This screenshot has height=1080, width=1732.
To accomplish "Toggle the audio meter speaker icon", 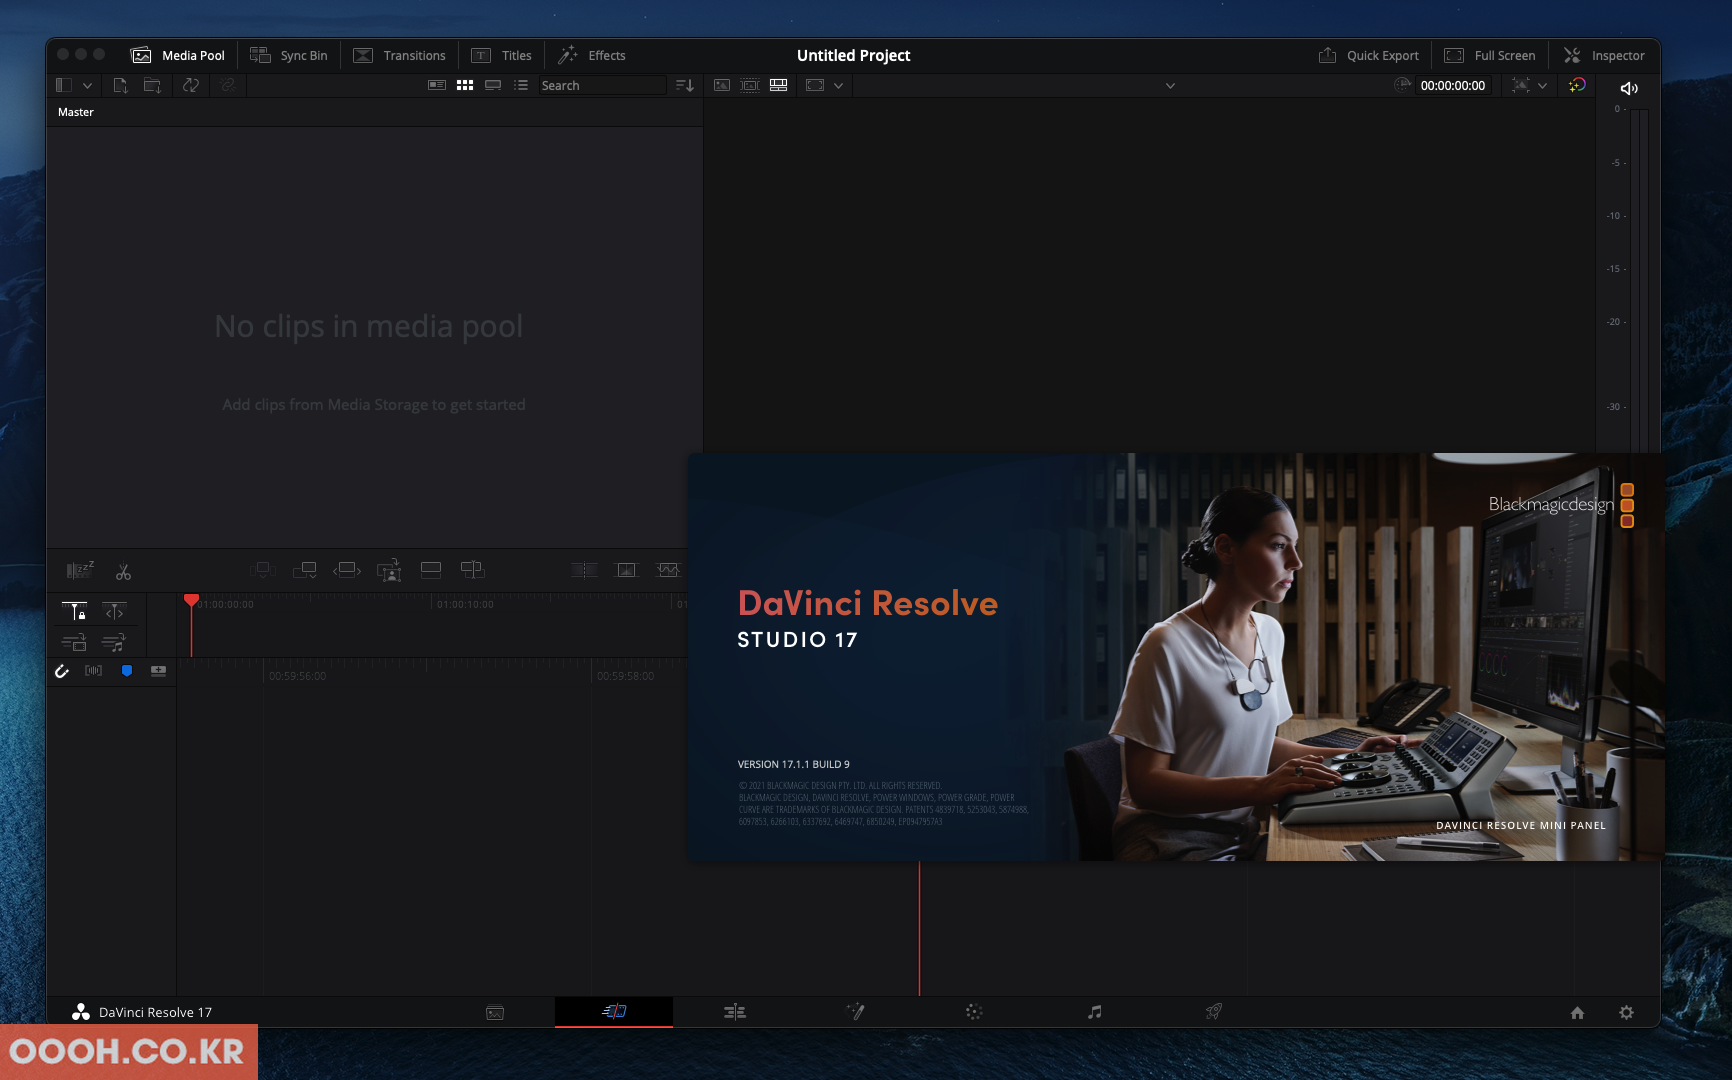I will (1629, 88).
